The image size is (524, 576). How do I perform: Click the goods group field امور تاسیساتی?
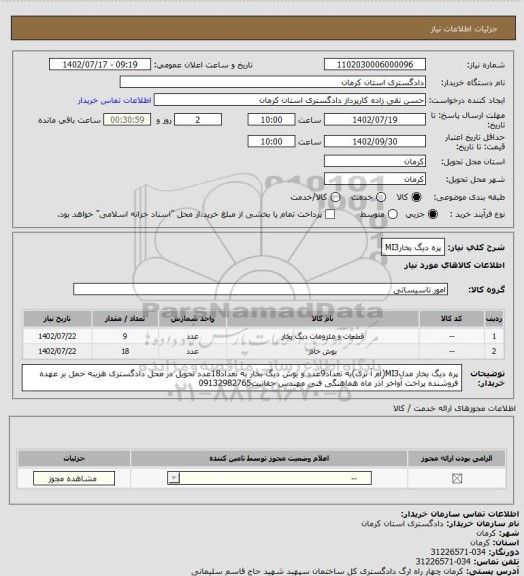click(x=261, y=289)
